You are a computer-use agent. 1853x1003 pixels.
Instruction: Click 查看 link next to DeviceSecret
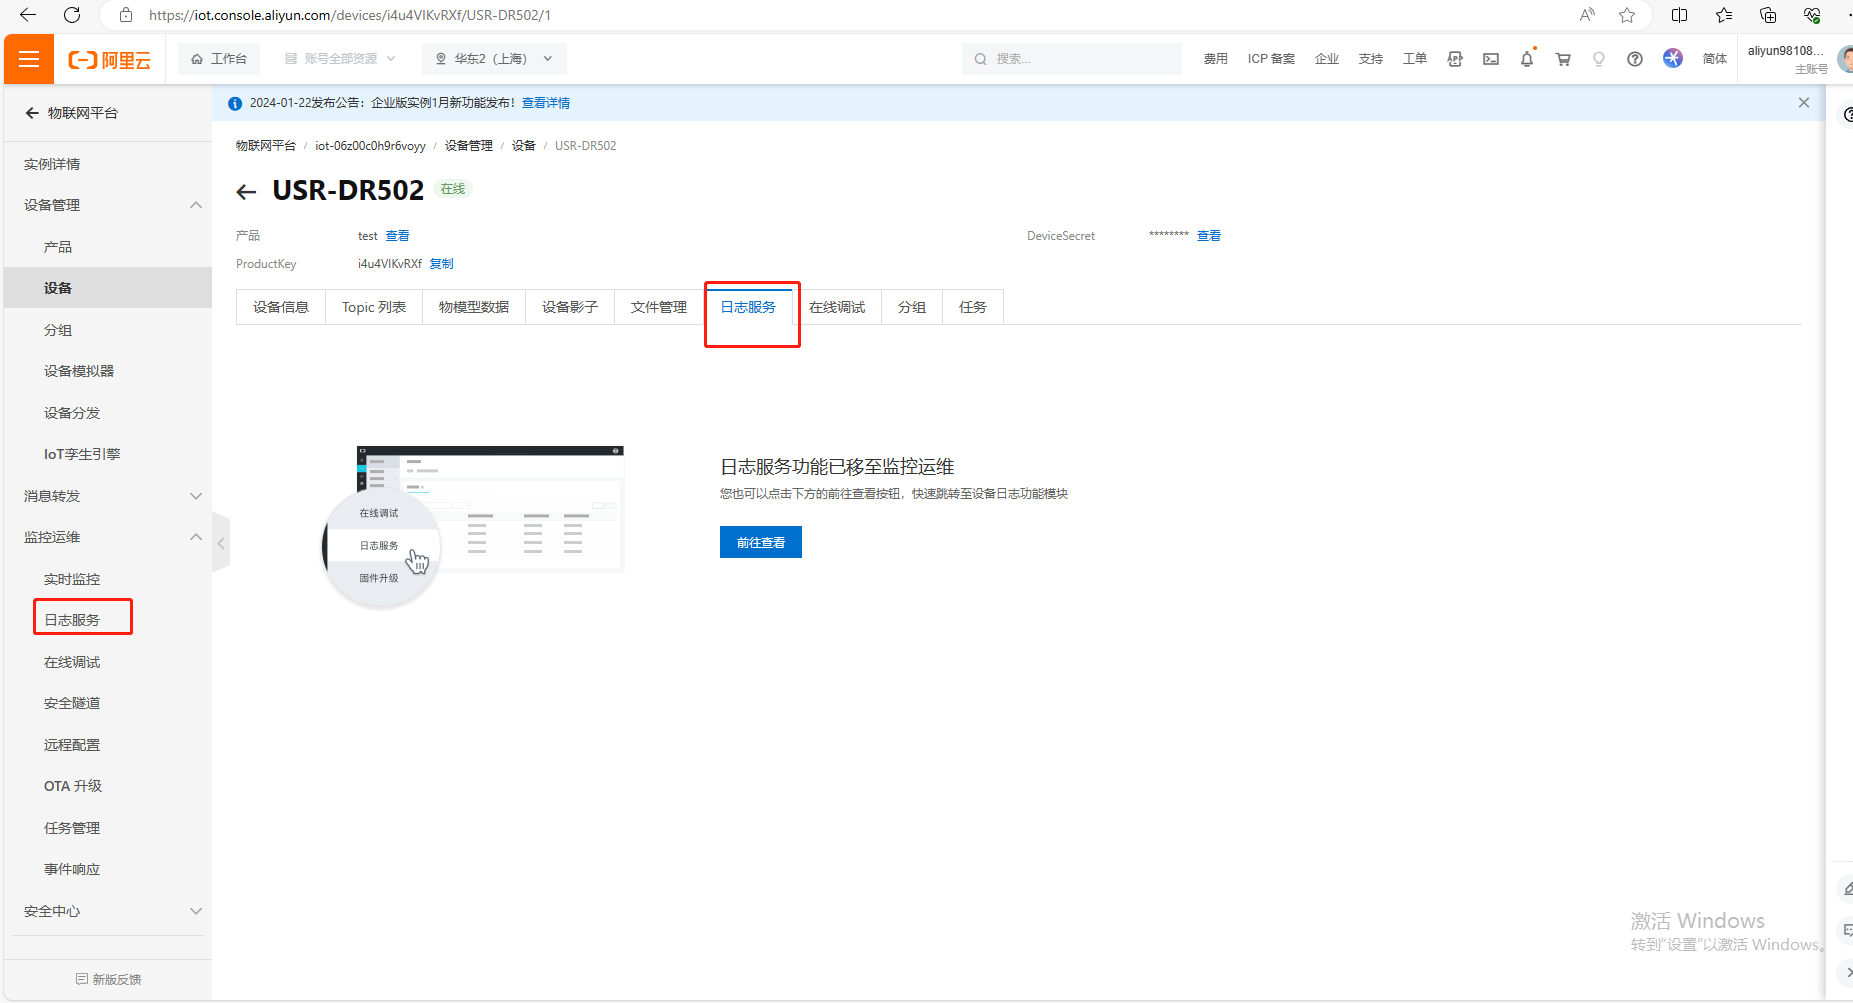(1208, 236)
